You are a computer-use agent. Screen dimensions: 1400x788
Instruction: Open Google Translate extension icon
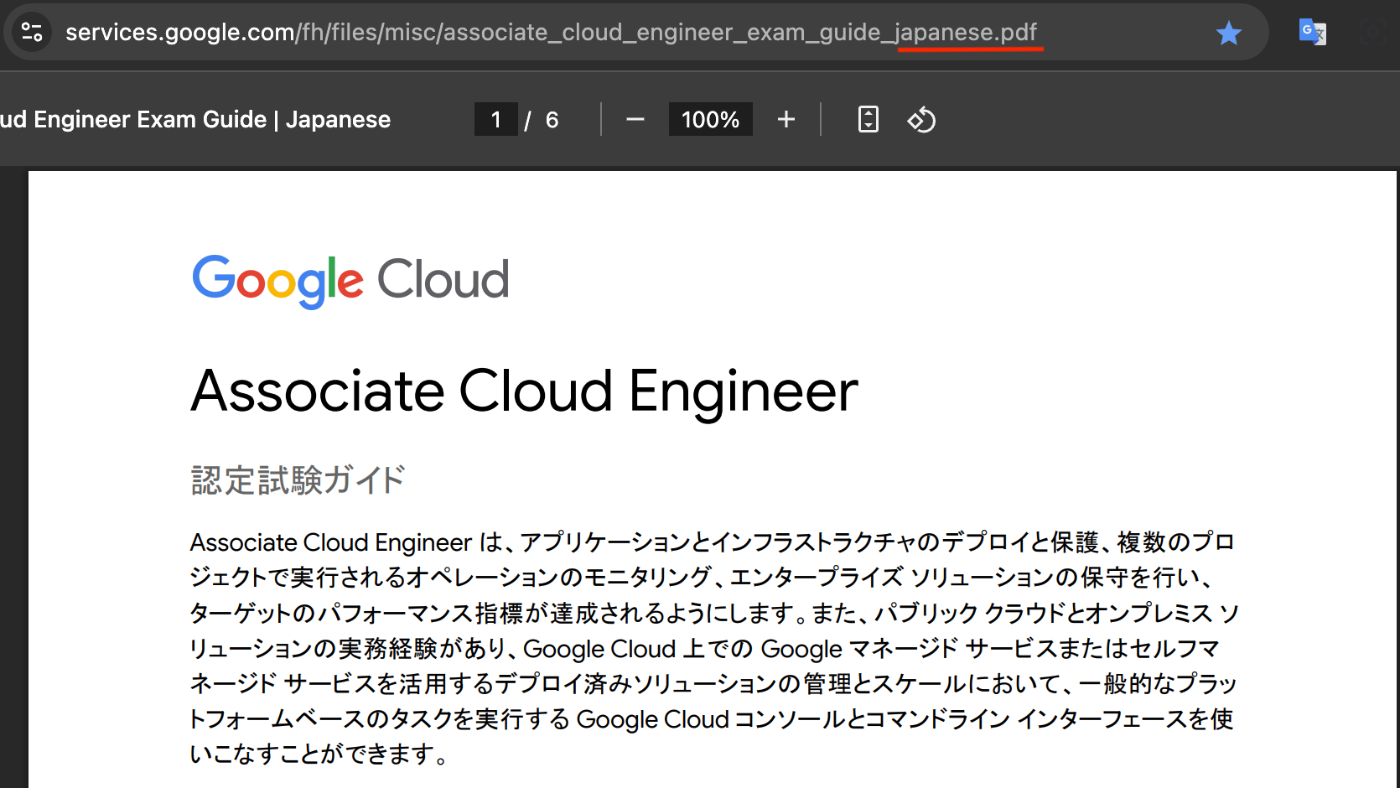1311,32
